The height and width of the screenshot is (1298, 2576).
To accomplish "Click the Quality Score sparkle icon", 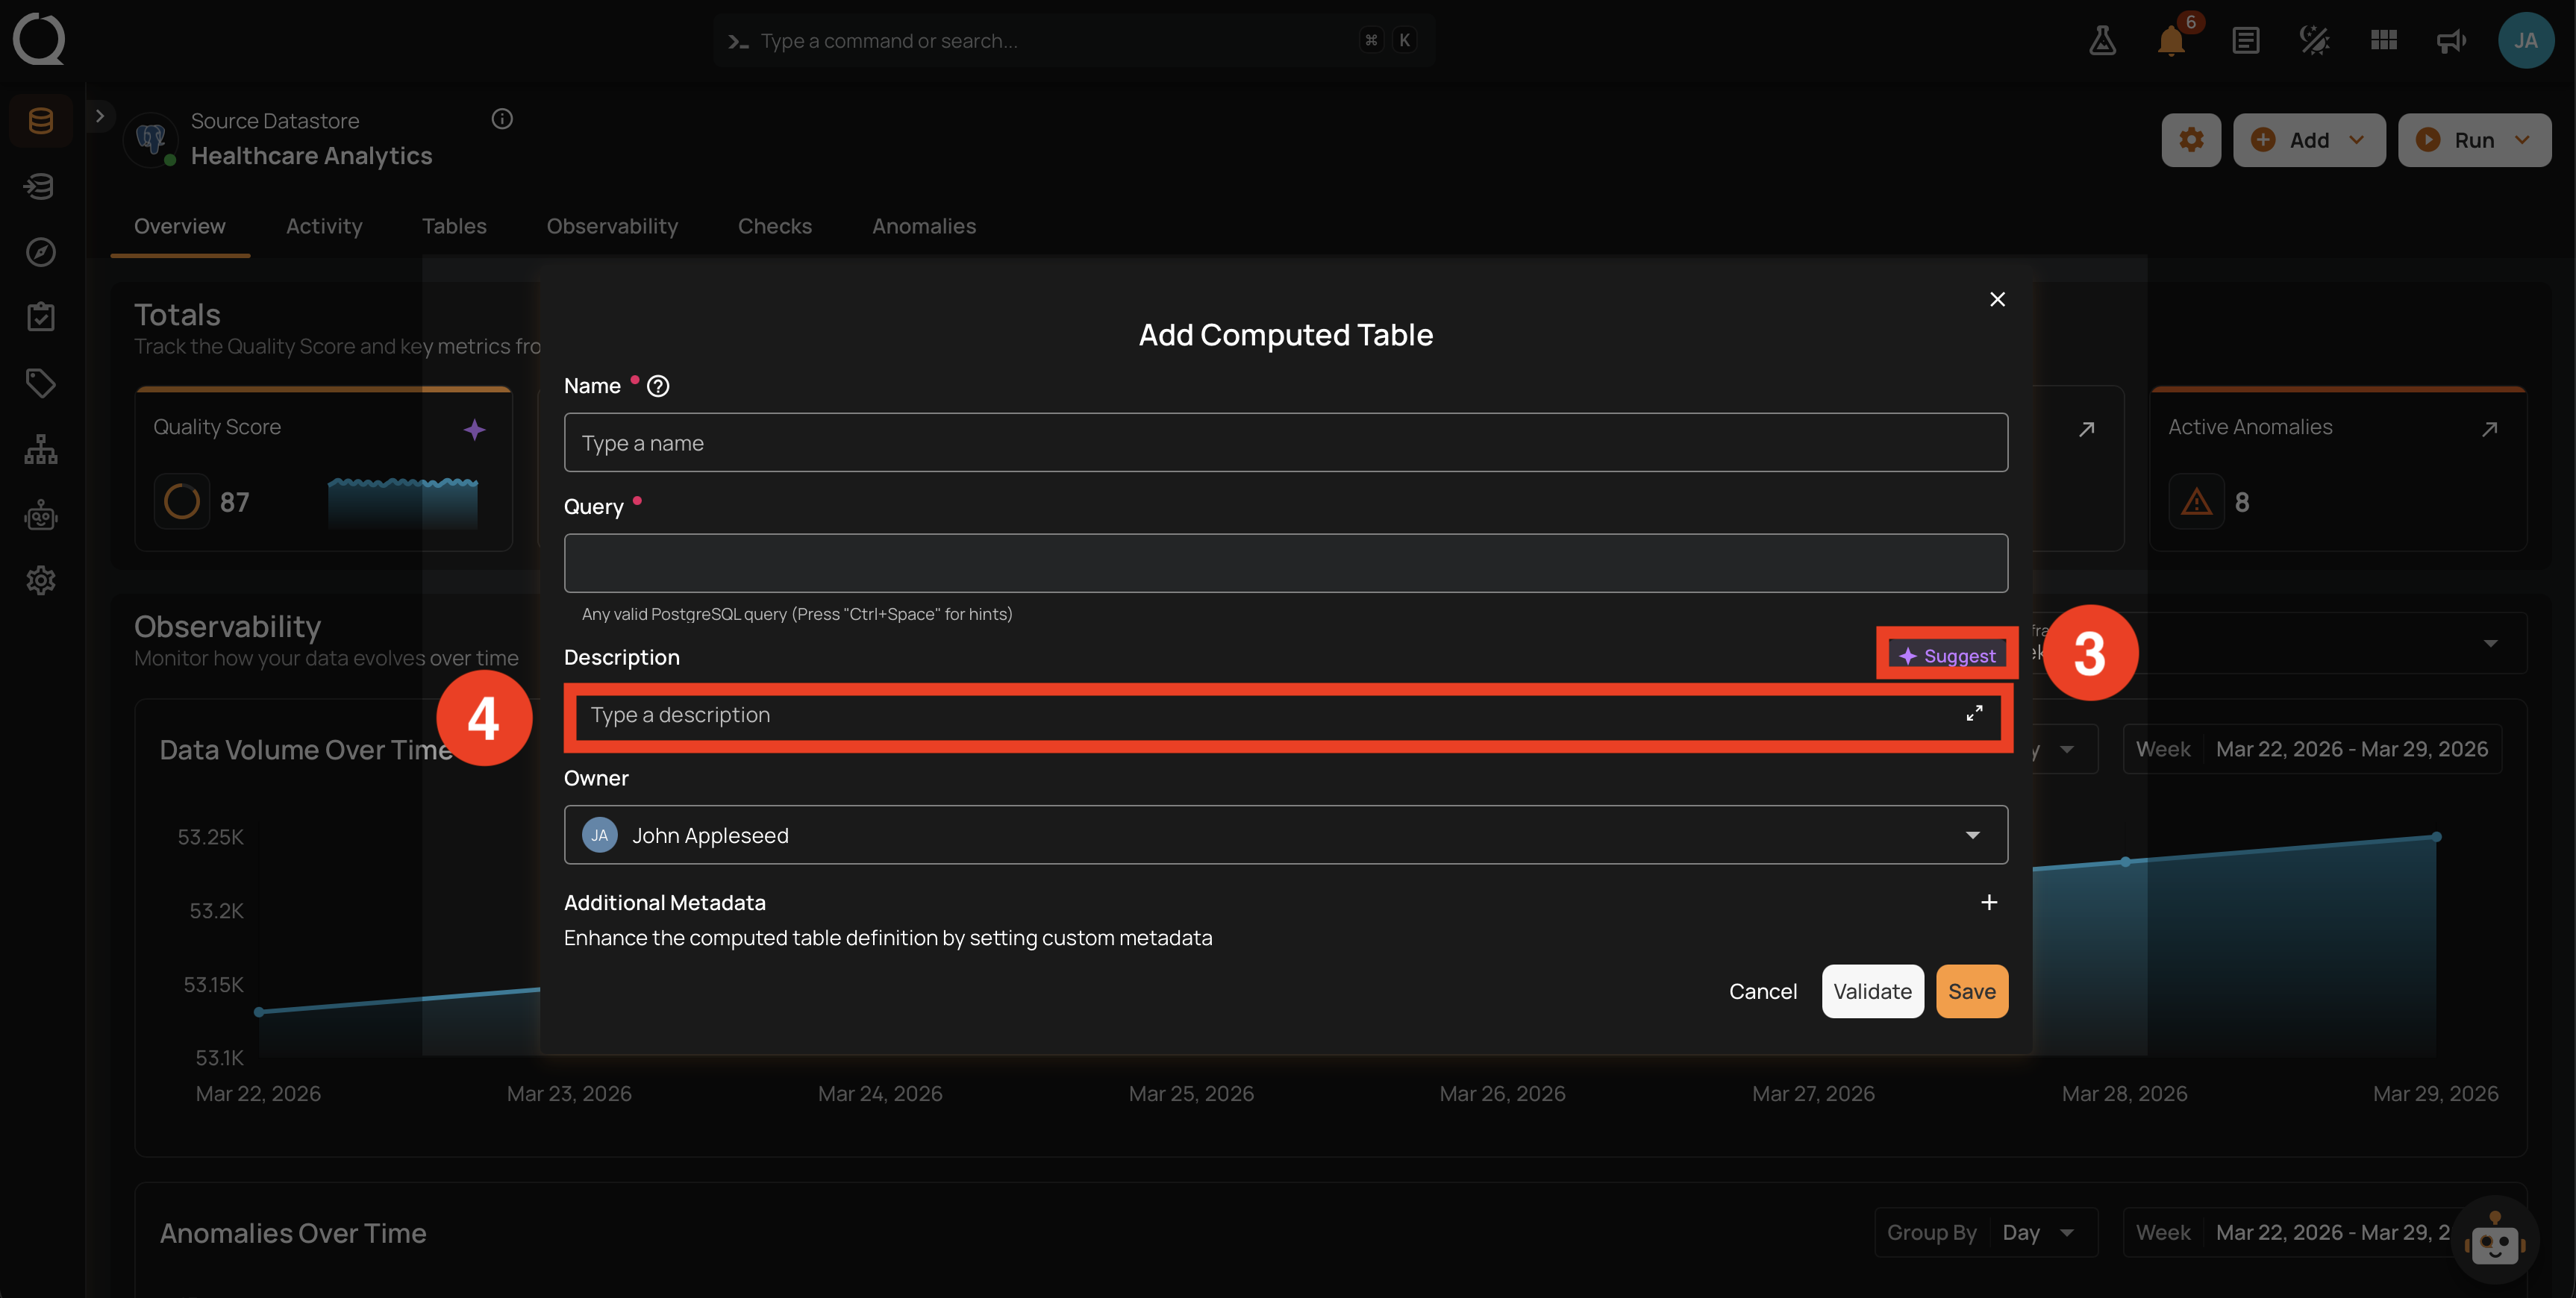I will click(x=474, y=429).
